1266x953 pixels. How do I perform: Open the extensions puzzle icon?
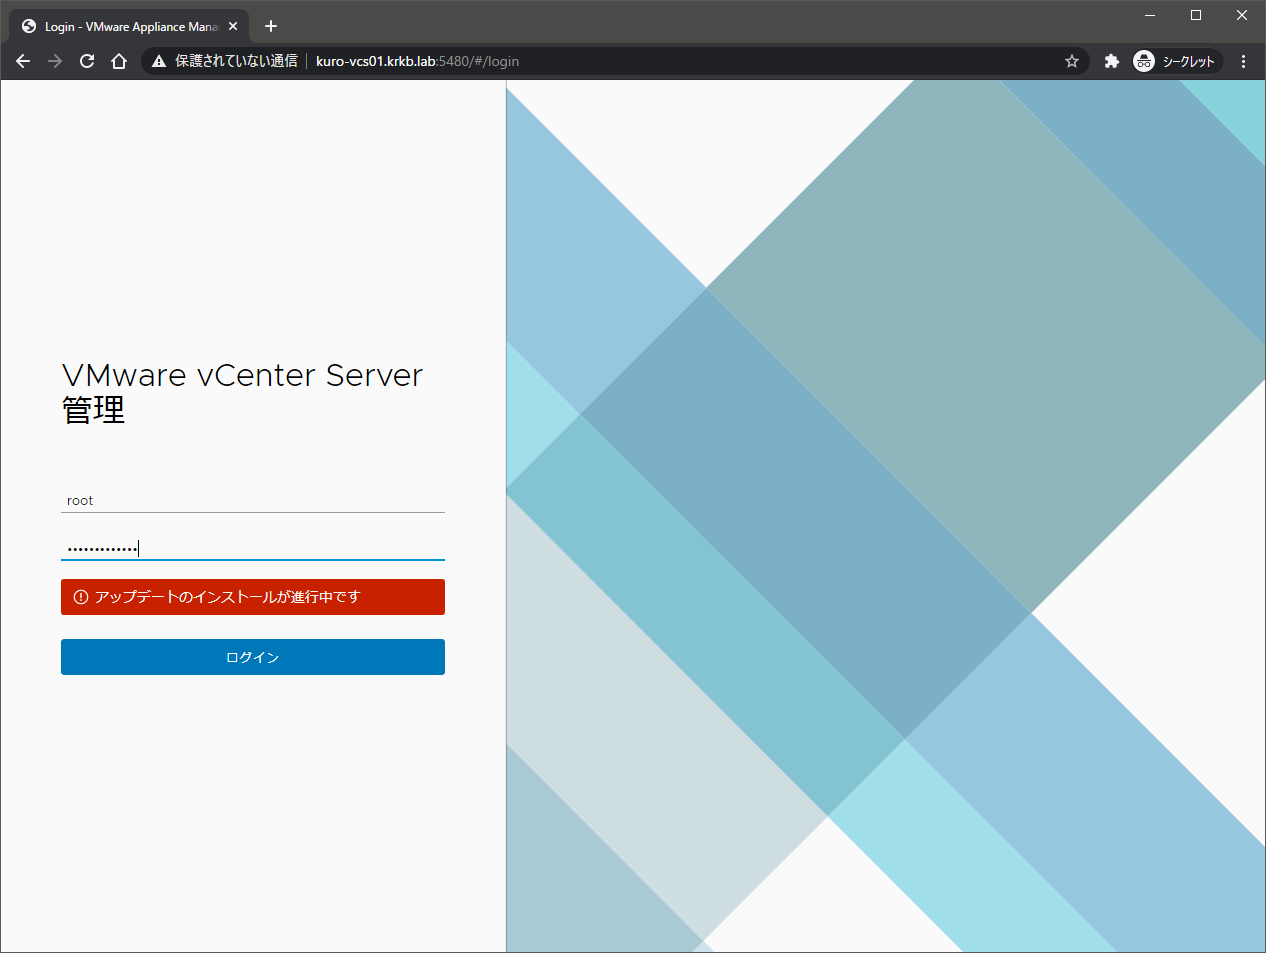click(1111, 61)
